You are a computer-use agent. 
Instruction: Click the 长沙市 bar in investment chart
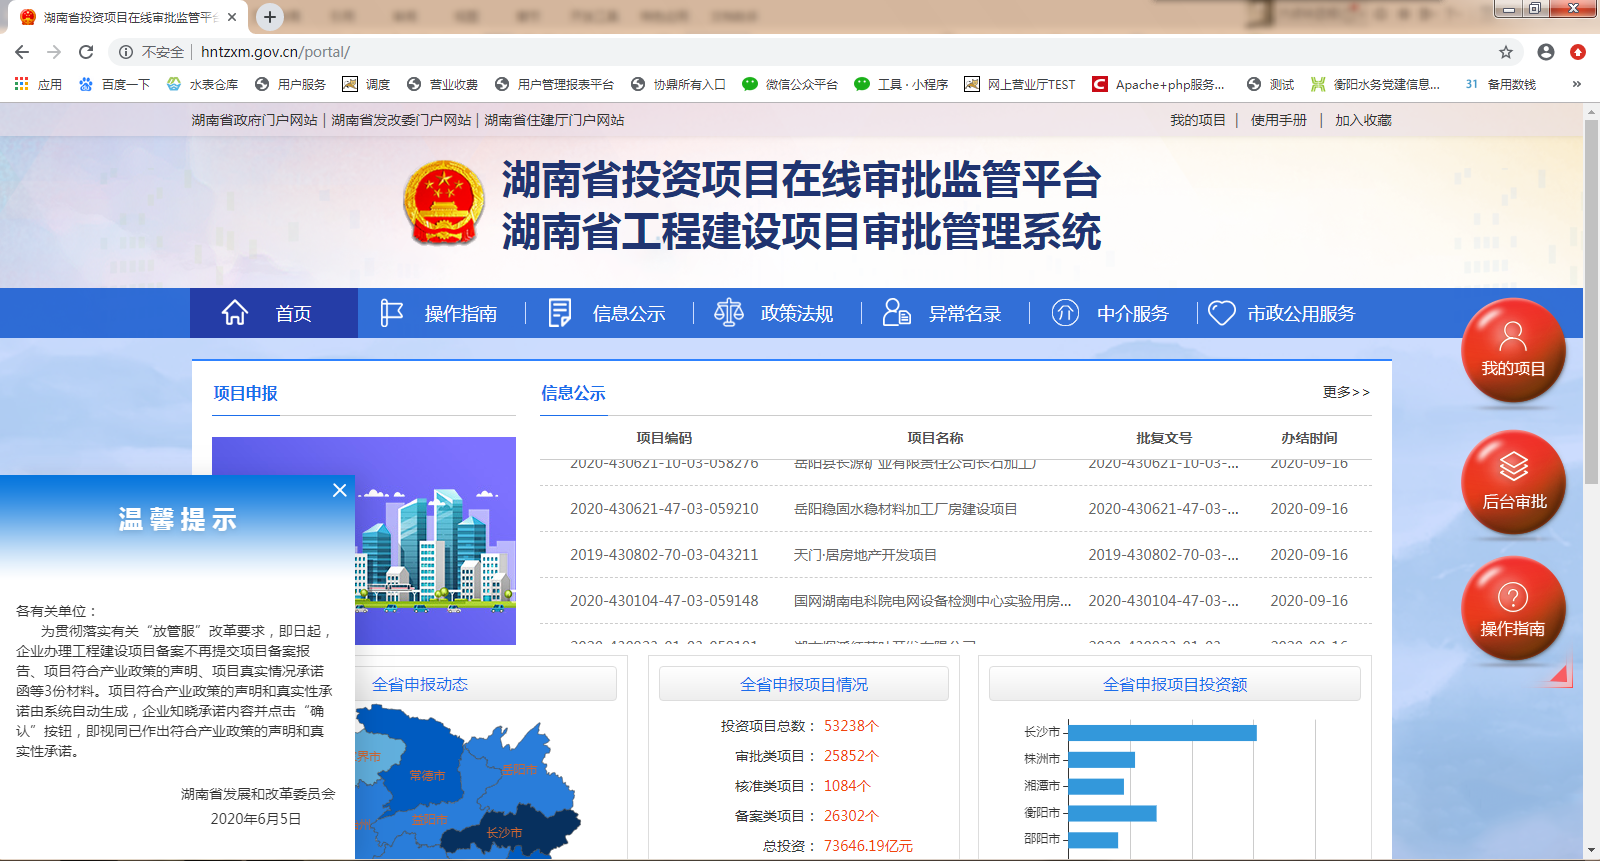[x=1162, y=733]
